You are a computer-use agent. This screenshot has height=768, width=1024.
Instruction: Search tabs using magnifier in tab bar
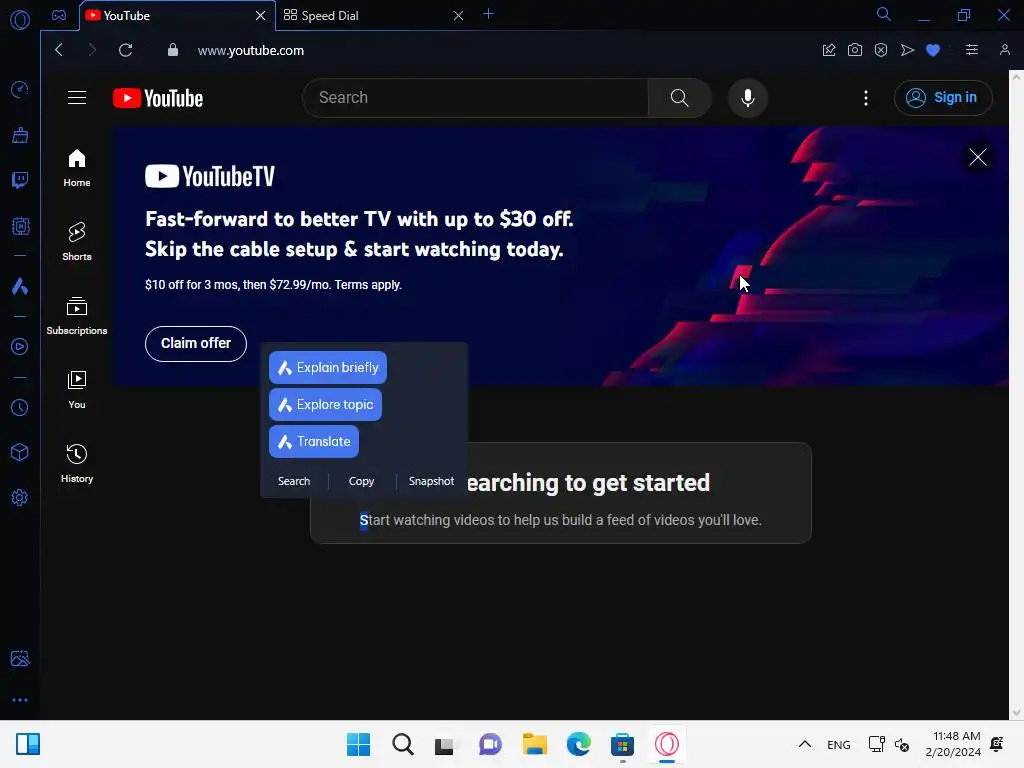click(883, 14)
